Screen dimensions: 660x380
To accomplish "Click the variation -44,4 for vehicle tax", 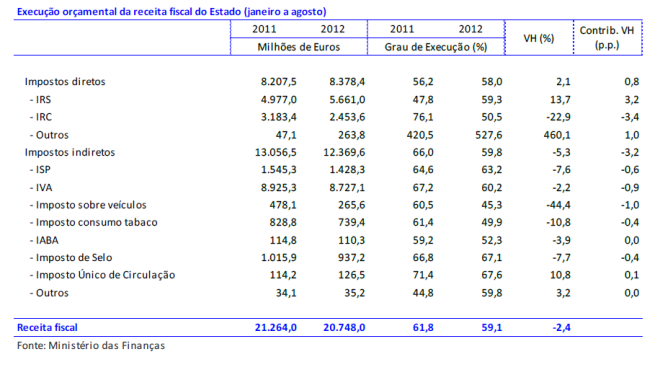I will (558, 205).
